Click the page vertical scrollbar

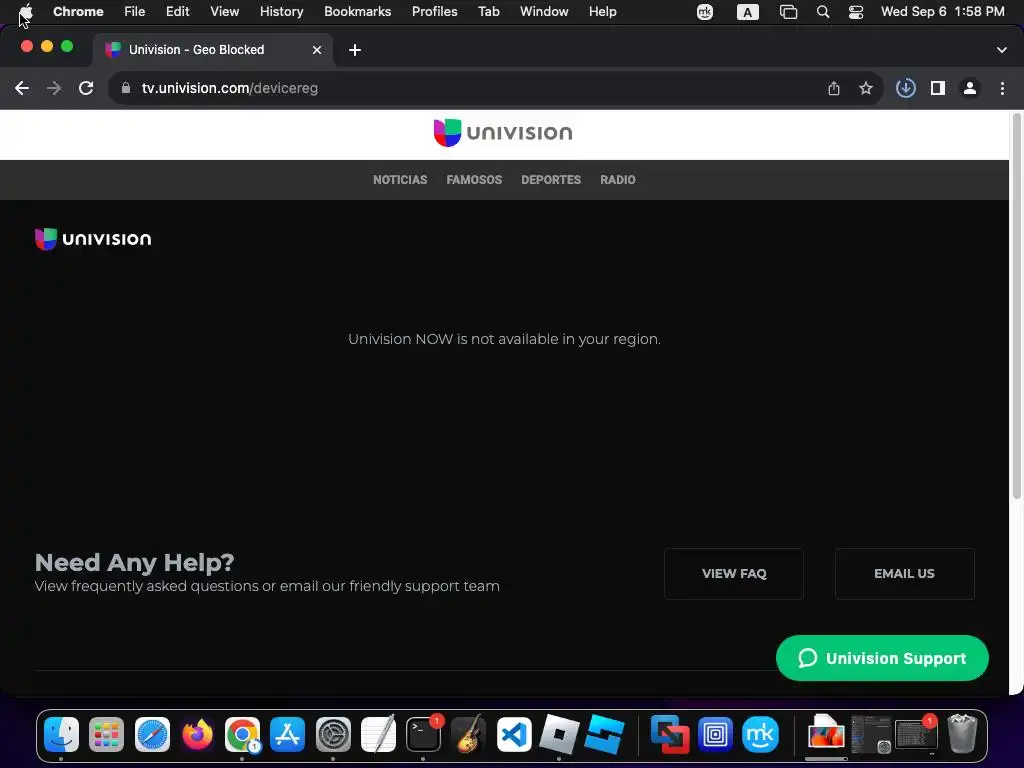pos(1016,307)
